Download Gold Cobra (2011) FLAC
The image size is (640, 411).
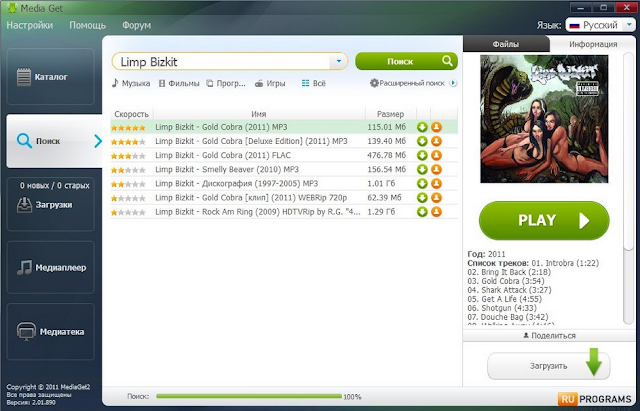tap(422, 155)
